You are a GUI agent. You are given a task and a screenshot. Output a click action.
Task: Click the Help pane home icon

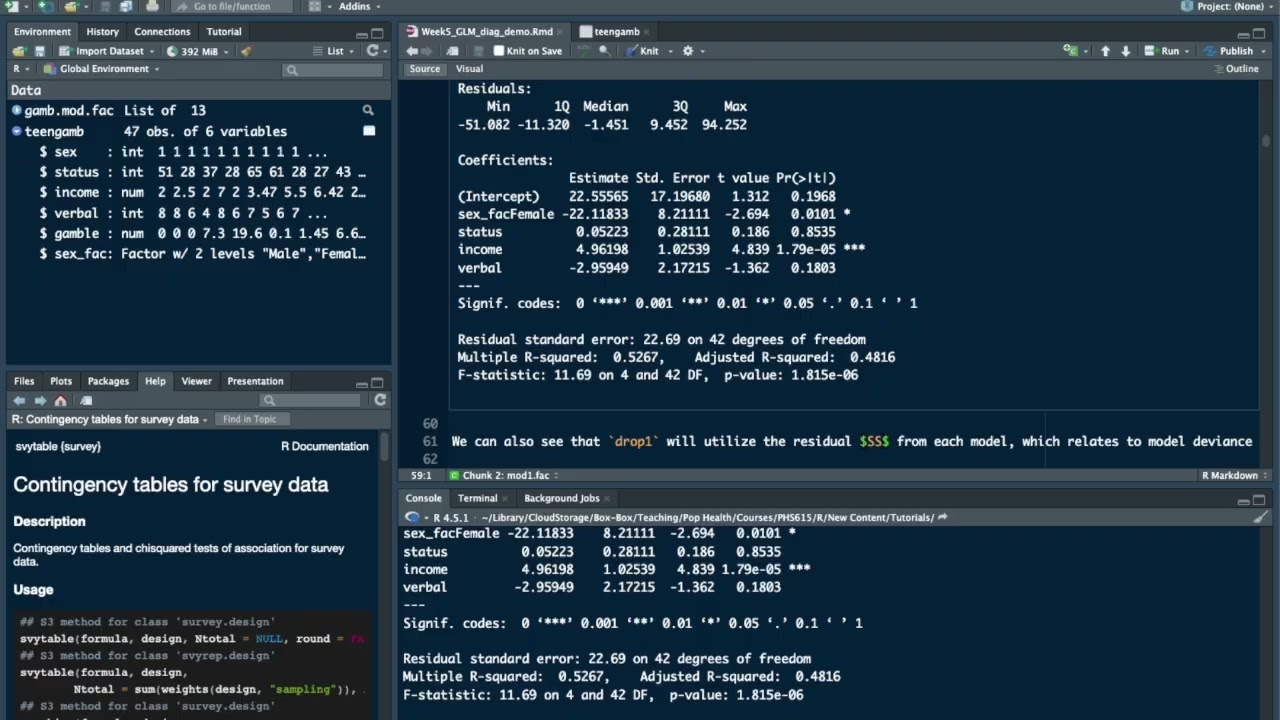[60, 400]
